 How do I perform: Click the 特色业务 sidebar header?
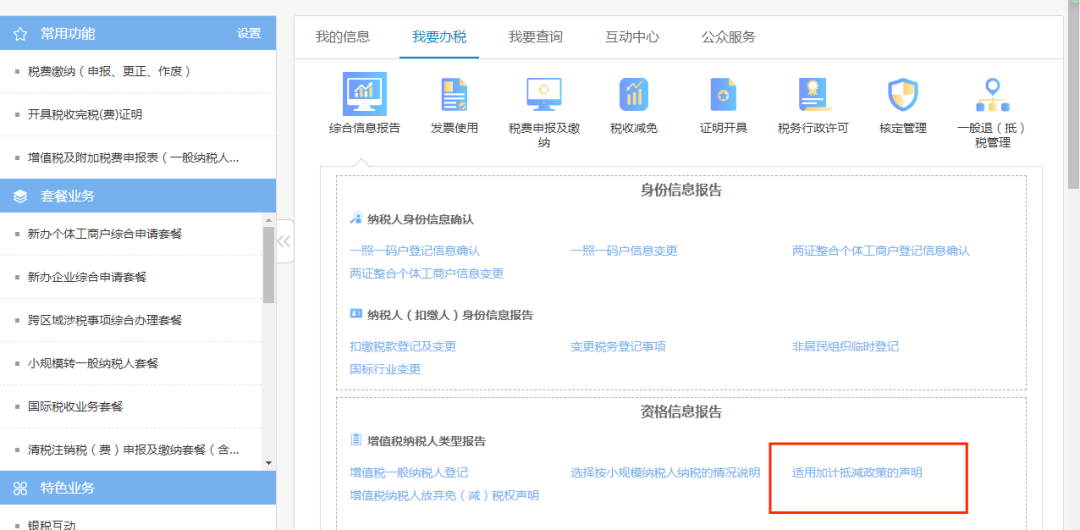138,489
